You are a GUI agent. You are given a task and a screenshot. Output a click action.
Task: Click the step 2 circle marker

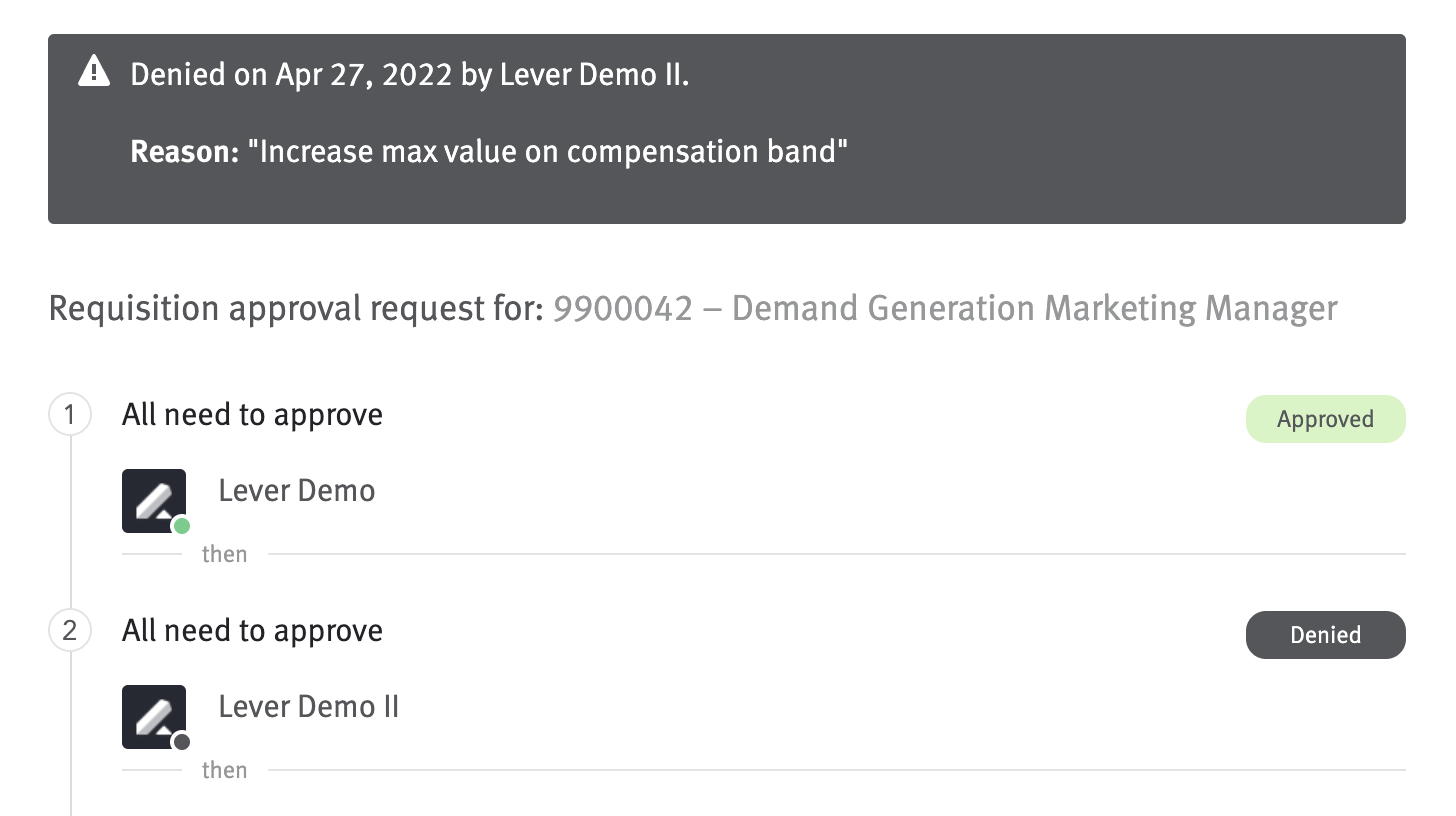tap(70, 631)
